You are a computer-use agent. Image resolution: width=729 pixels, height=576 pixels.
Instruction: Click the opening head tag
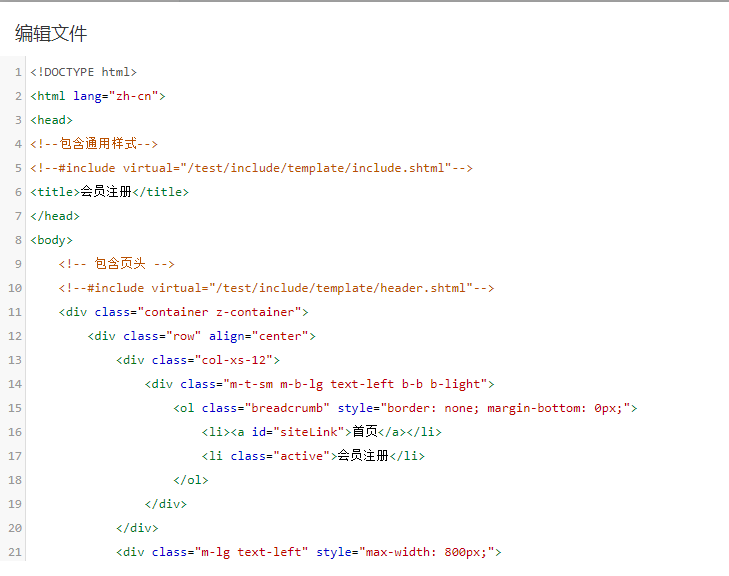[51, 120]
